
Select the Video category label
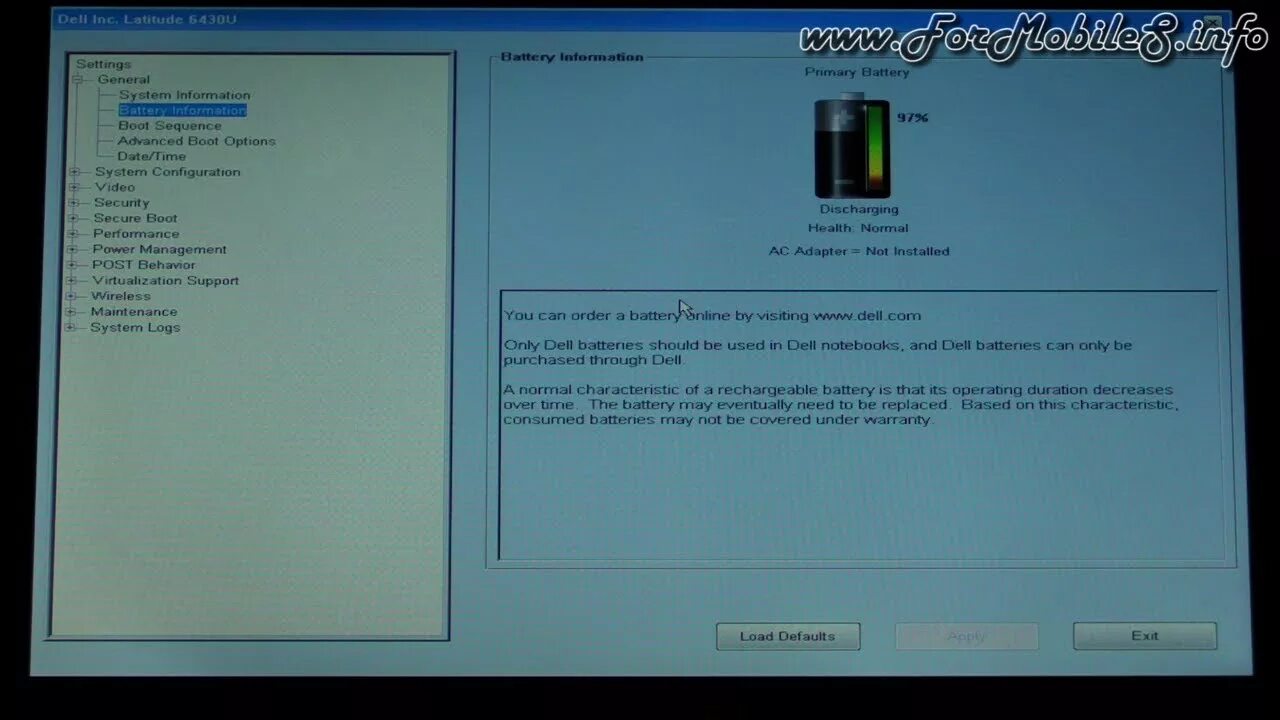[115, 187]
